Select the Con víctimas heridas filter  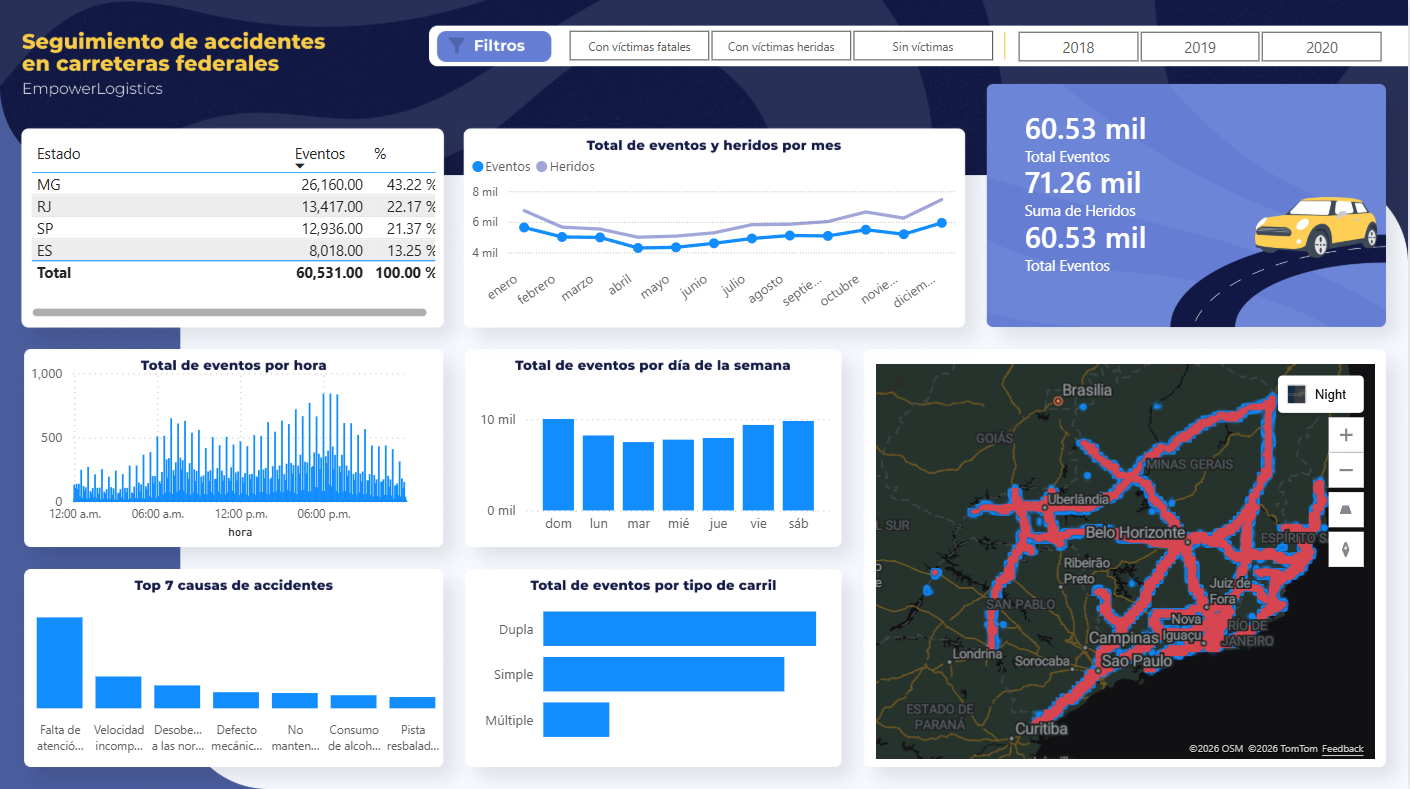pos(780,45)
